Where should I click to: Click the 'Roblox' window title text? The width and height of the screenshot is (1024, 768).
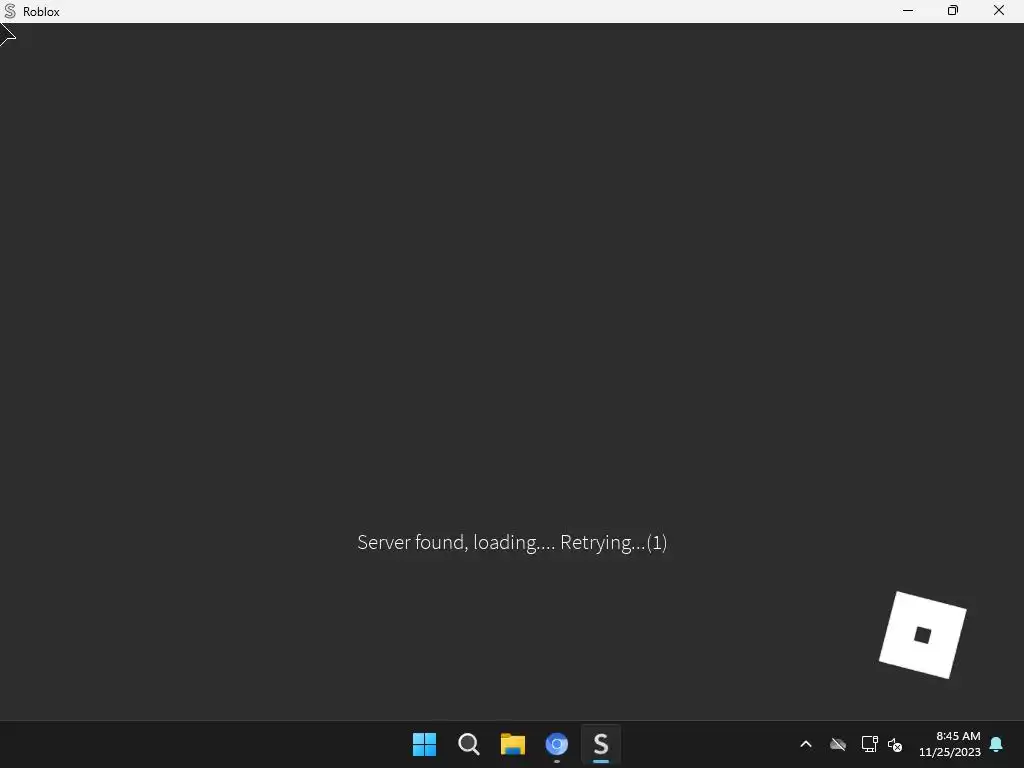tap(41, 12)
